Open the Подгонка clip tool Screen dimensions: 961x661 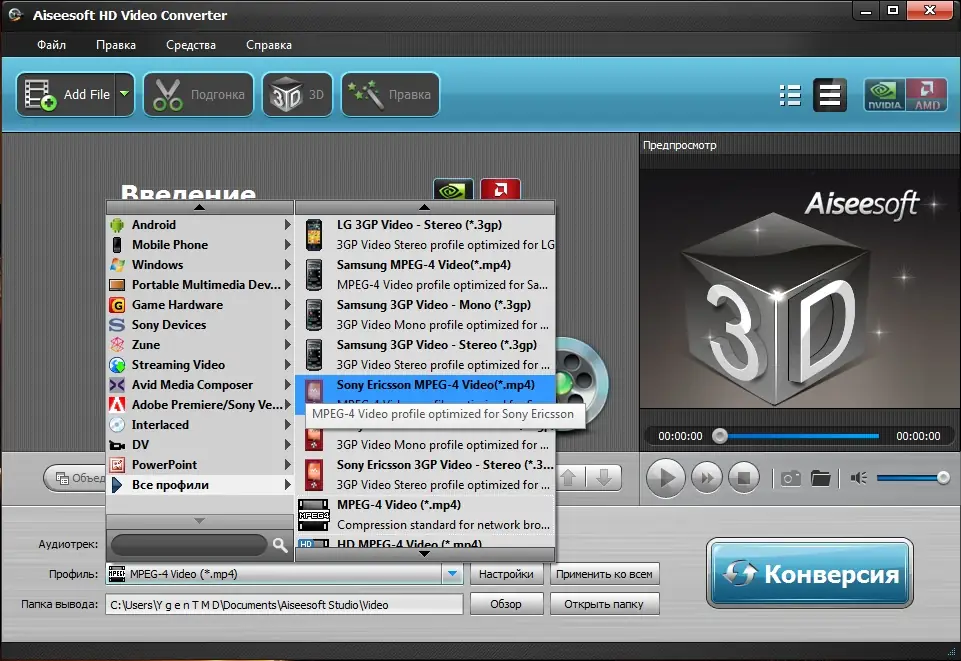(199, 94)
